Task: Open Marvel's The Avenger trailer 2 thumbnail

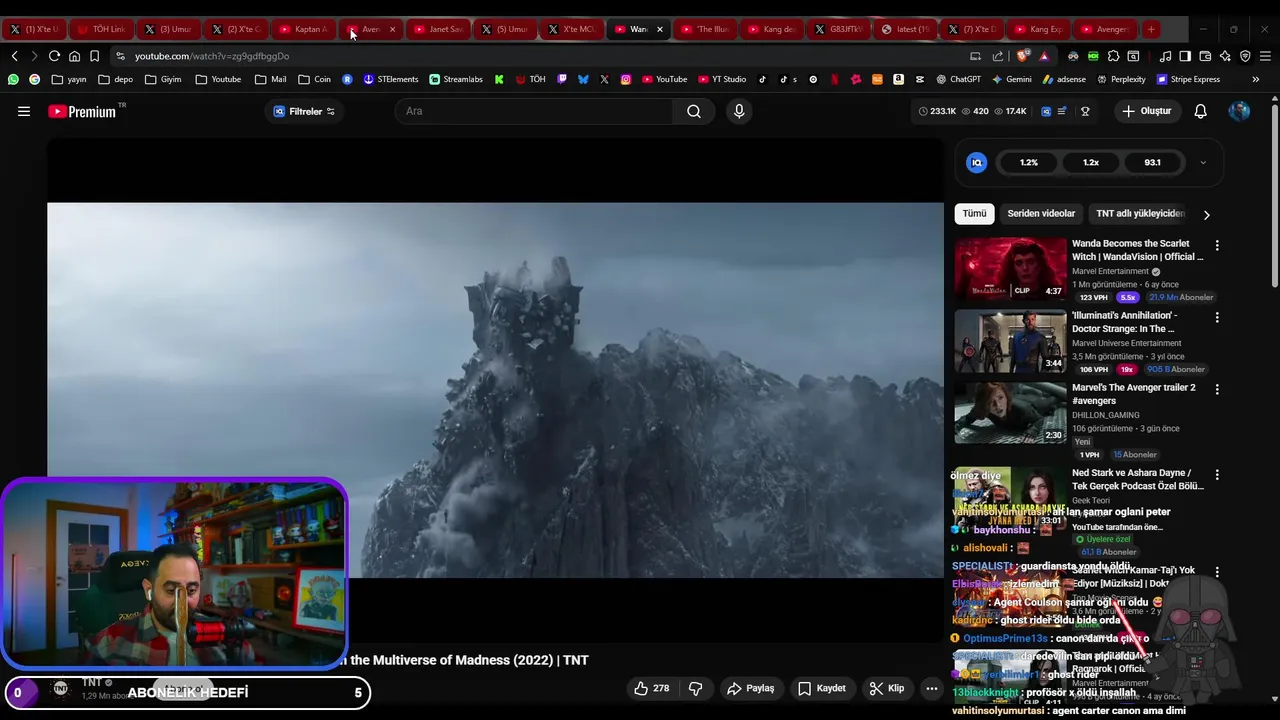Action: pyautogui.click(x=1010, y=413)
